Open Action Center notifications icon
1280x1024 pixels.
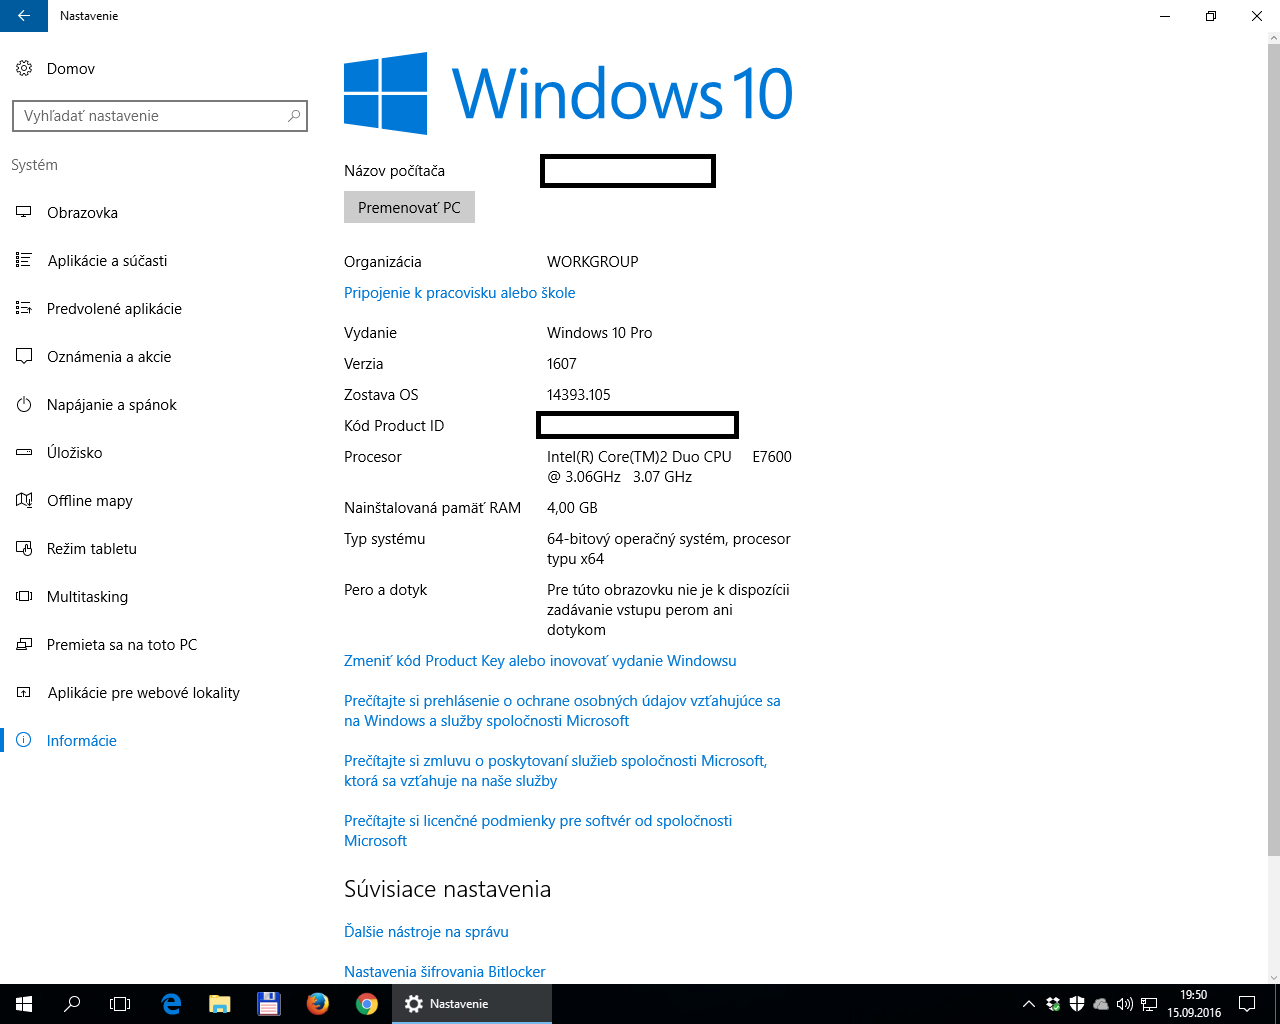tap(1247, 1004)
